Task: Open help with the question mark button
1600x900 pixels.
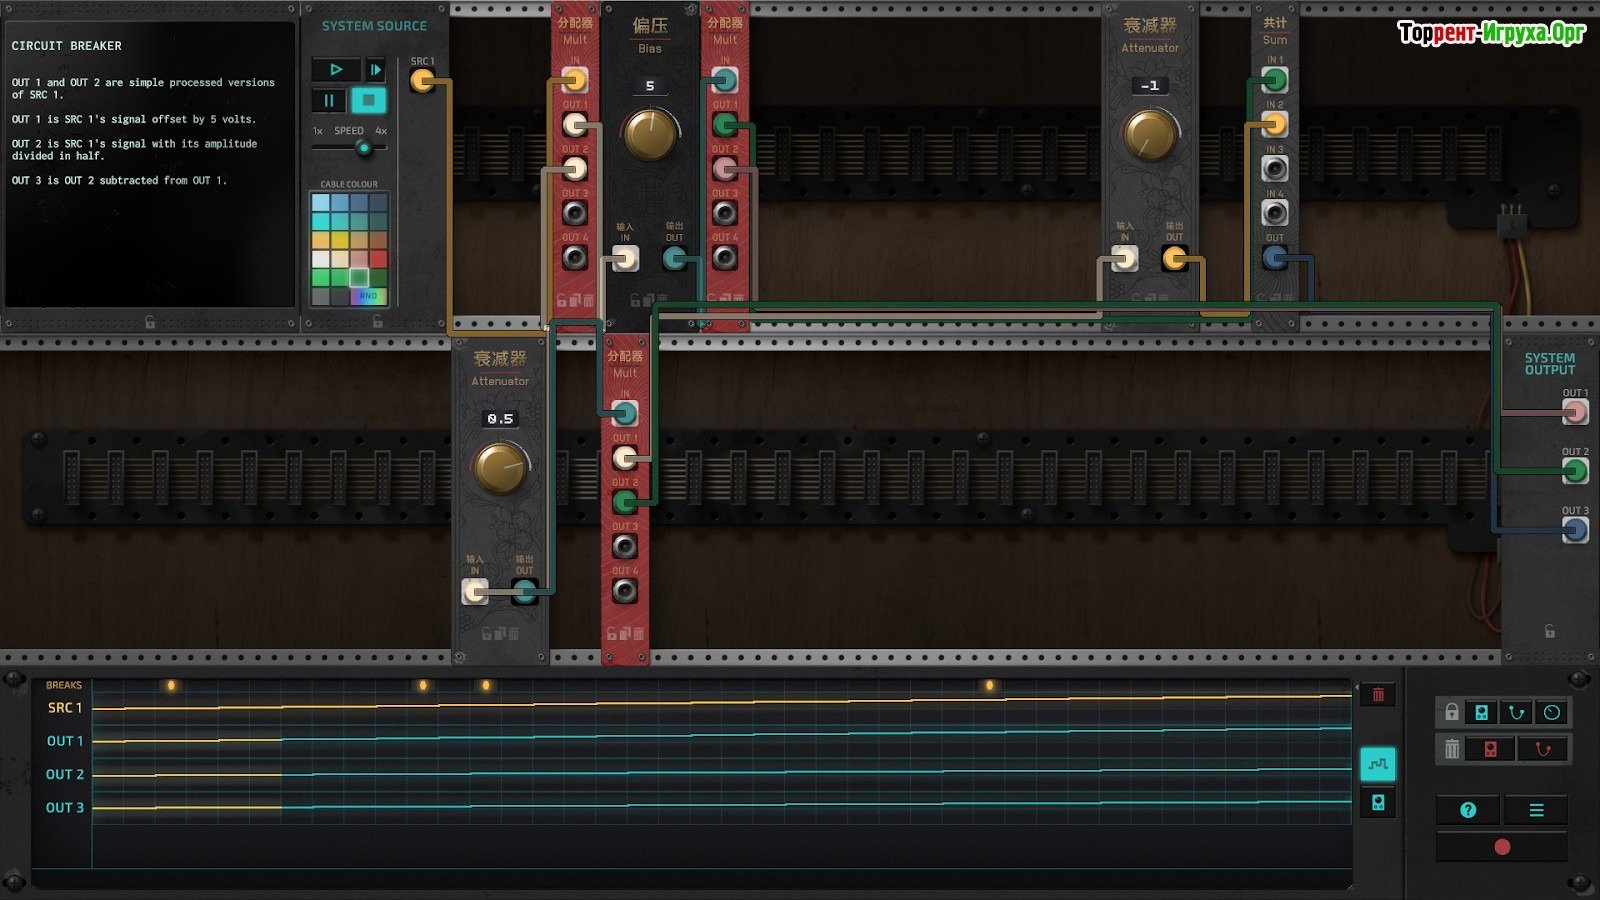Action: point(1468,810)
